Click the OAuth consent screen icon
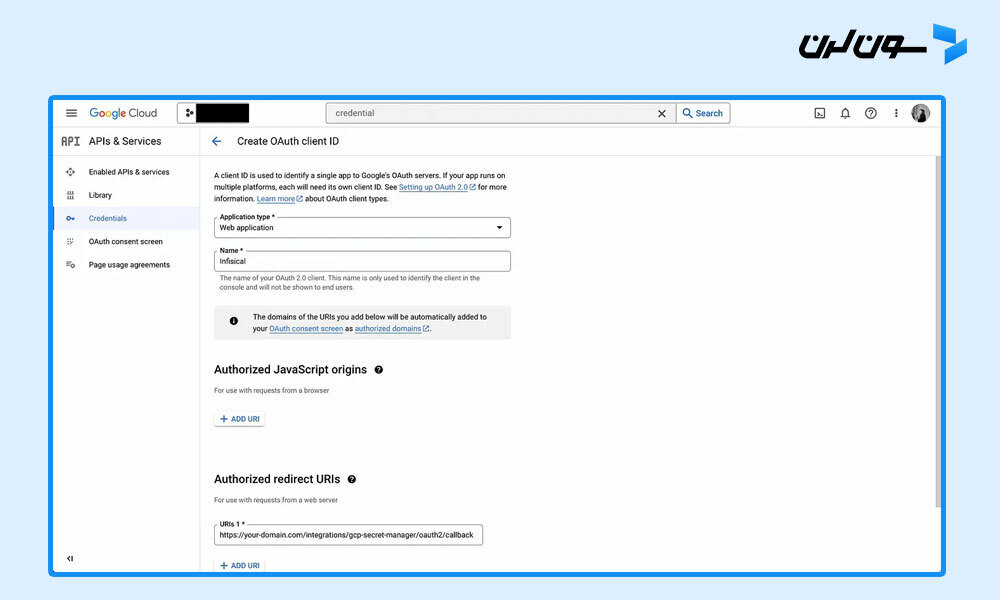 click(70, 242)
